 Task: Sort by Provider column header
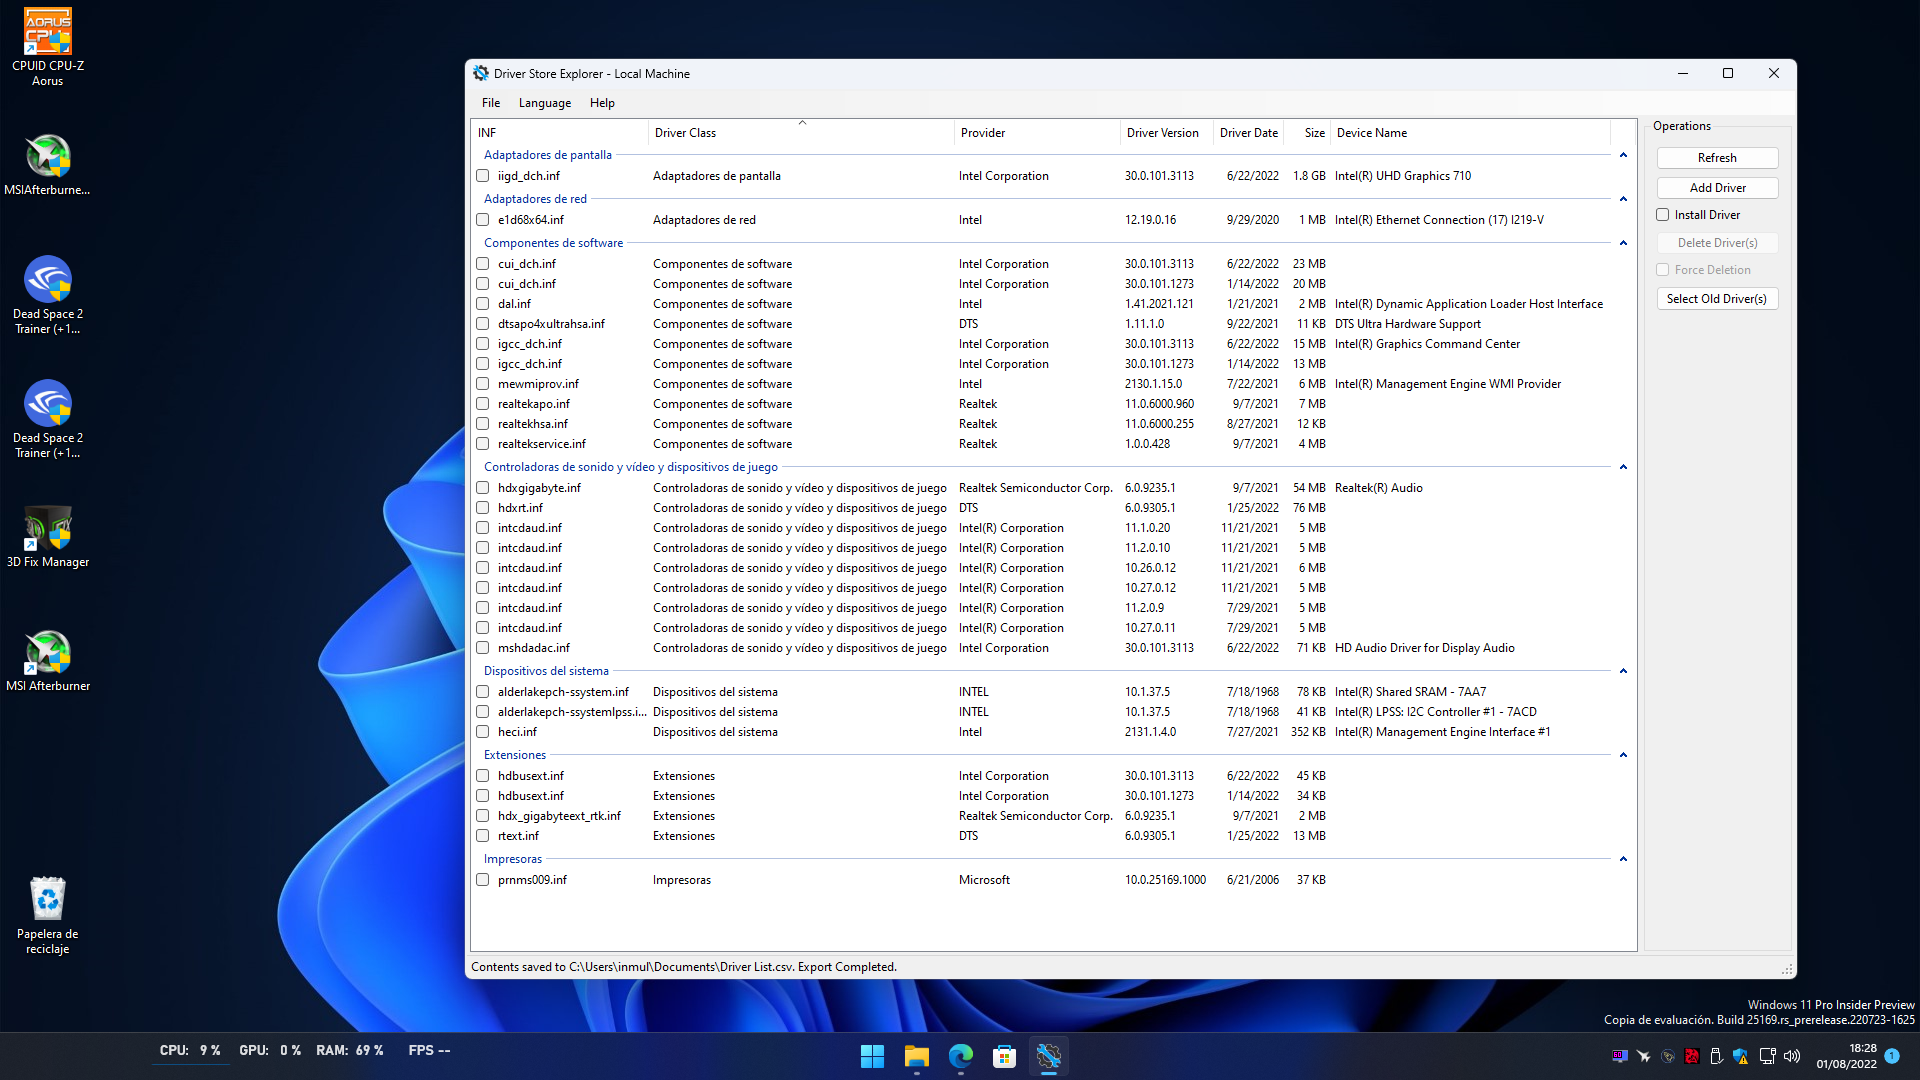pos(1037,133)
